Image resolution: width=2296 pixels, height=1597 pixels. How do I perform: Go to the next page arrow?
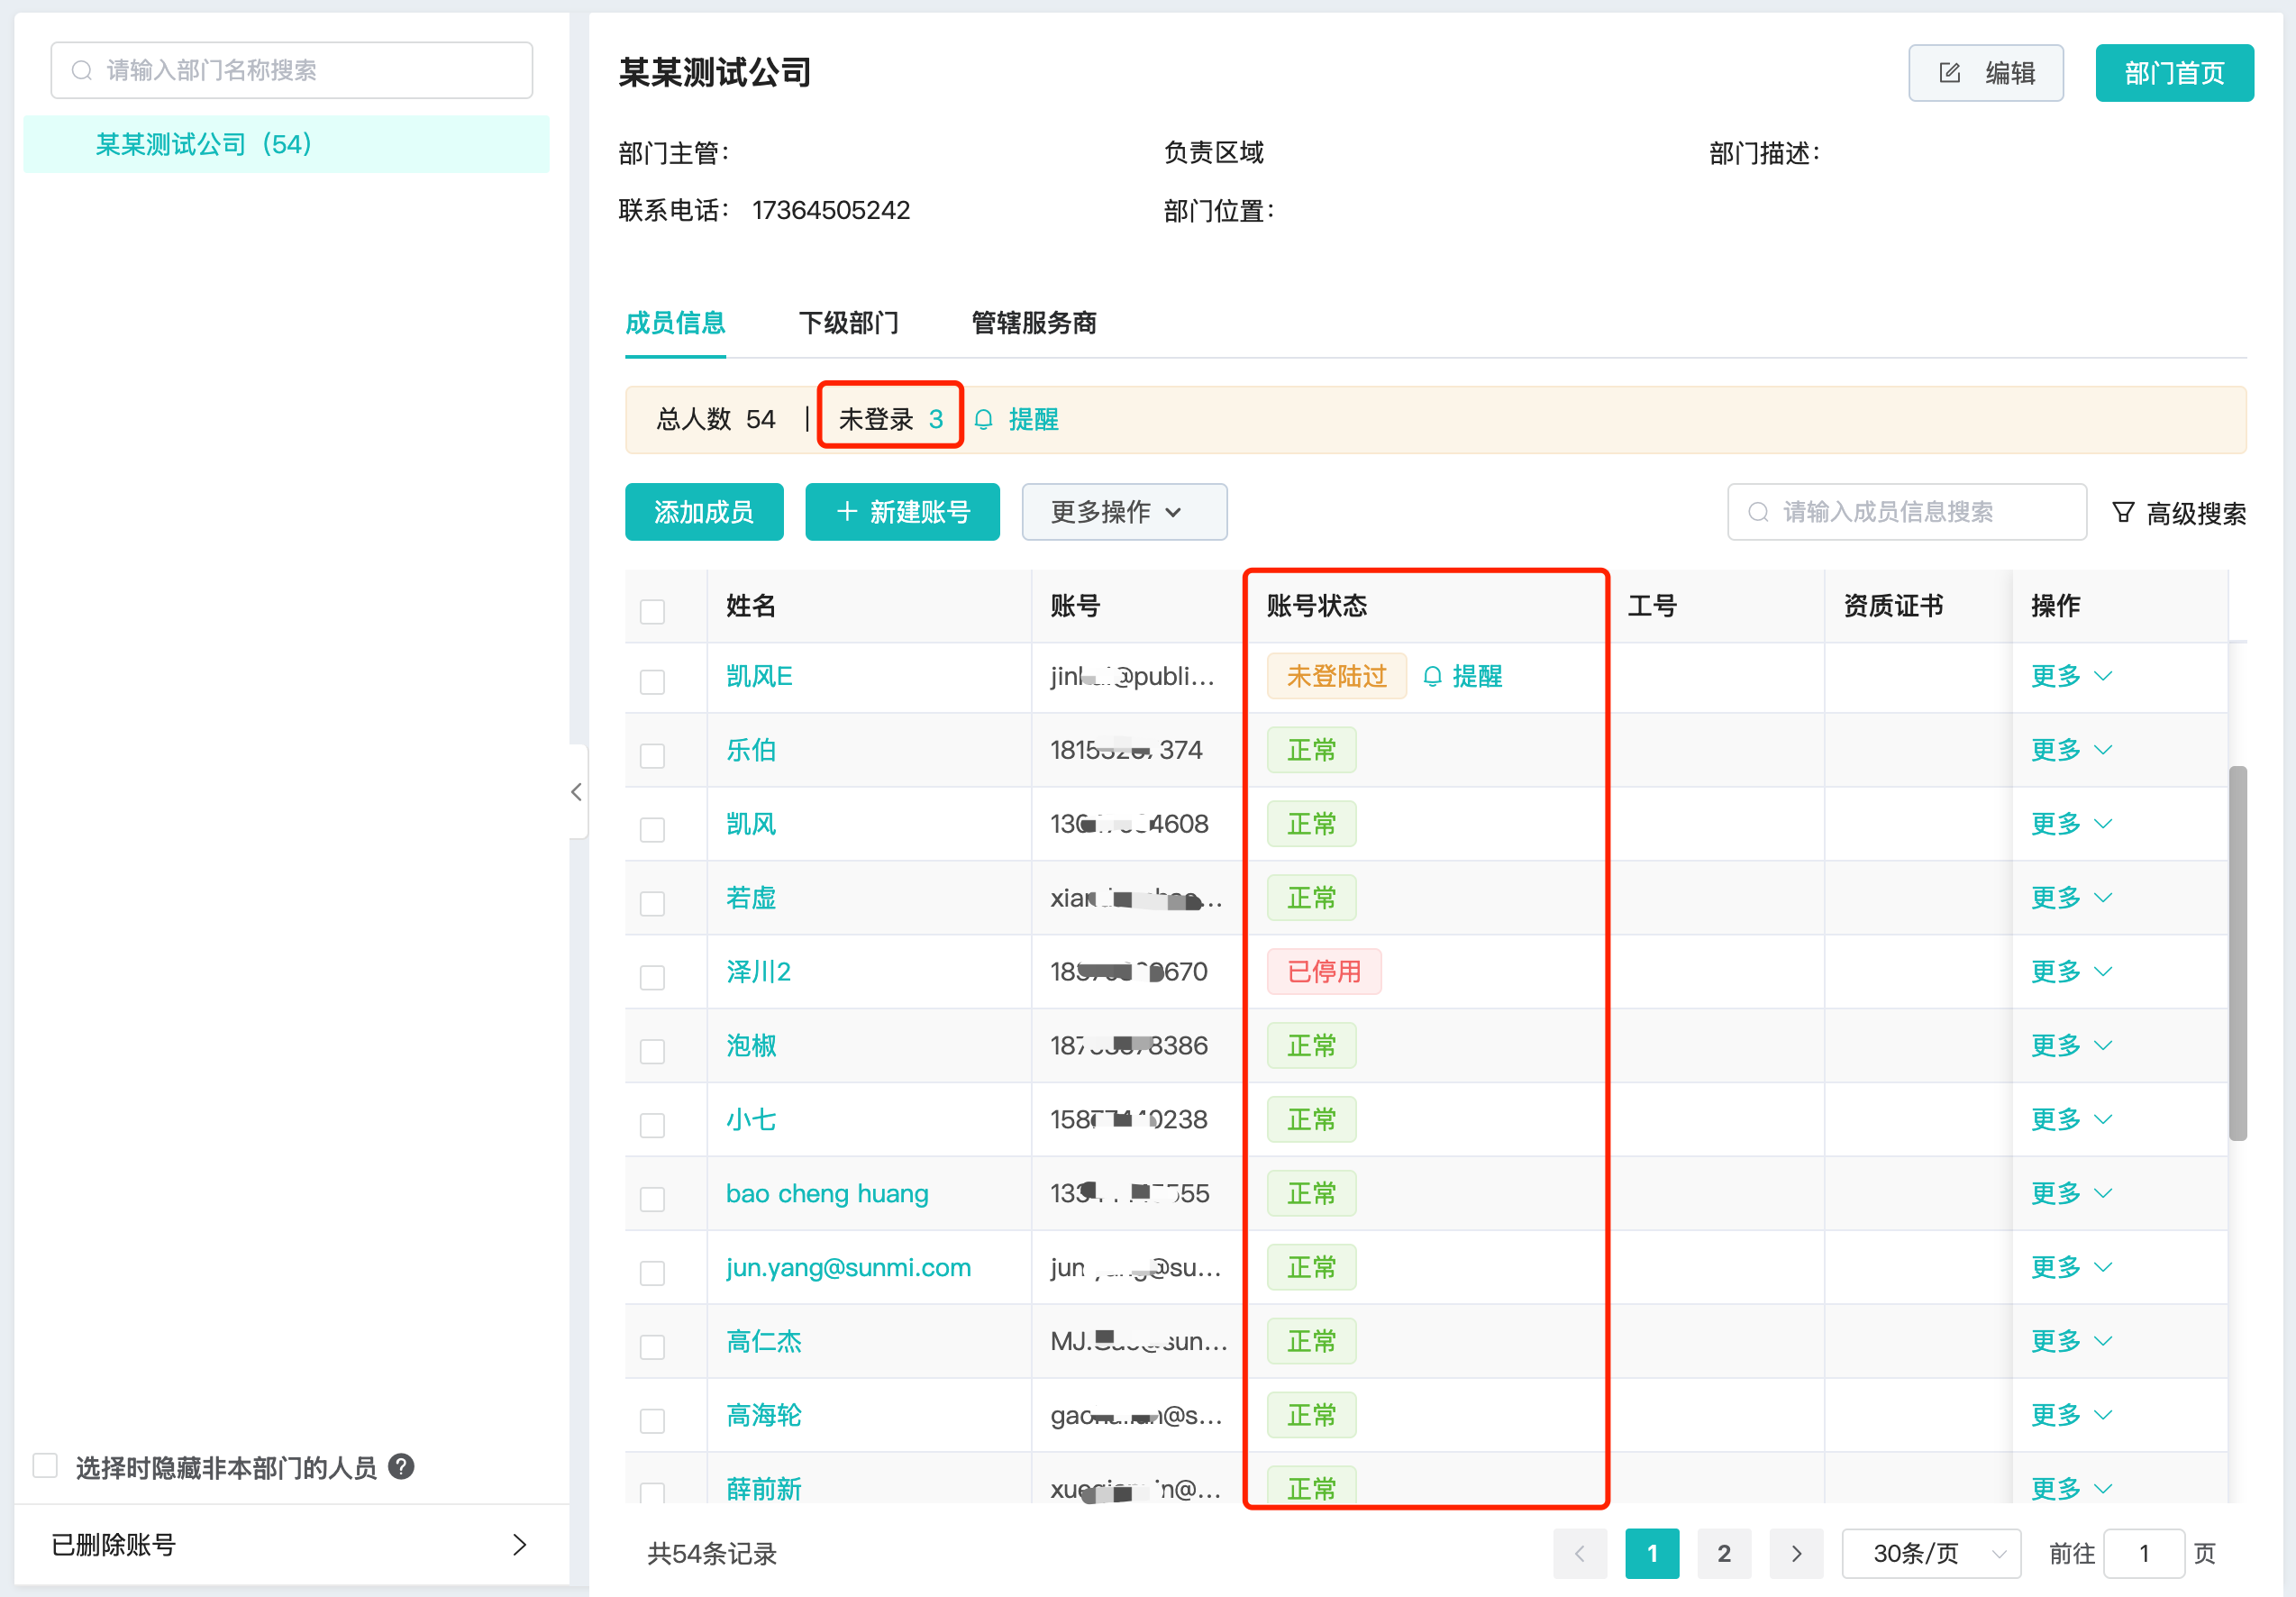point(1796,1553)
